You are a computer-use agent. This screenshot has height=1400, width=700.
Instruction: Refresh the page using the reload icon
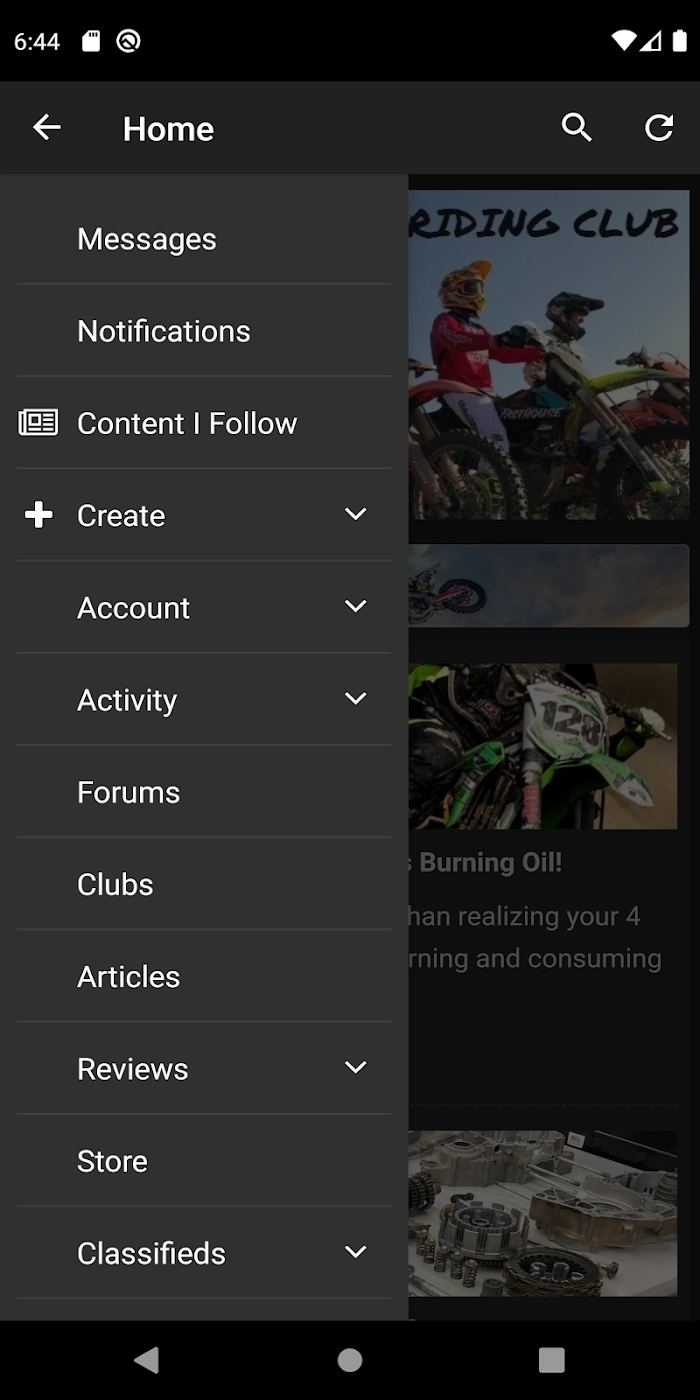(659, 128)
